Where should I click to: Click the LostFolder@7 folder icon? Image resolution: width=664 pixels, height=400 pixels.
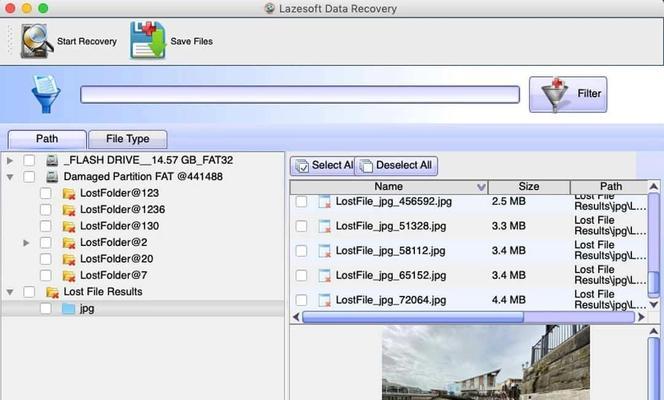(x=69, y=276)
